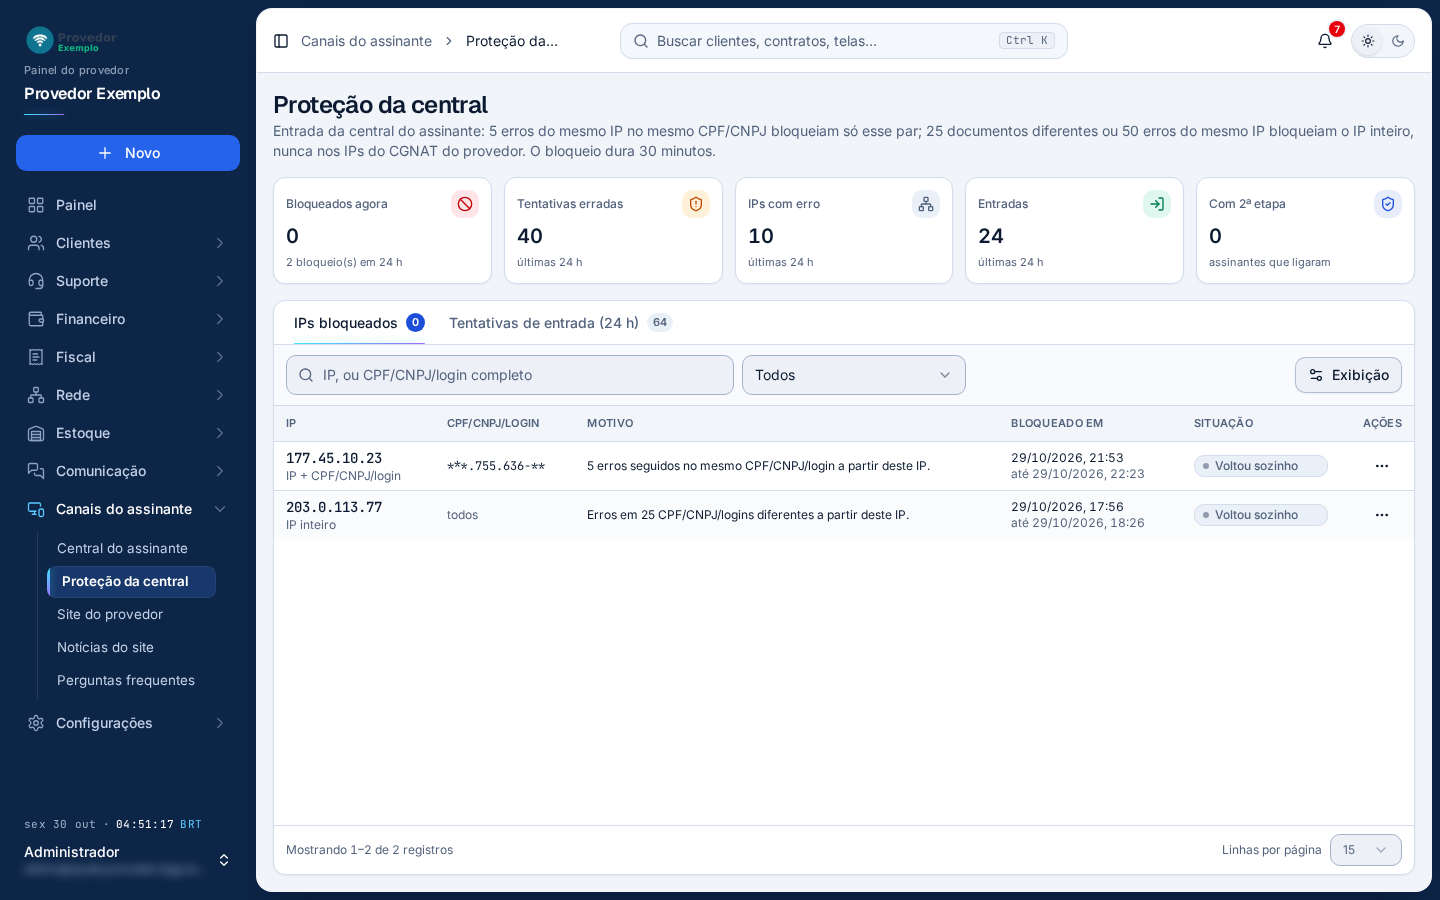This screenshot has height=900, width=1440.
Task: Click the Fiscal receipt icon
Action: pos(36,357)
